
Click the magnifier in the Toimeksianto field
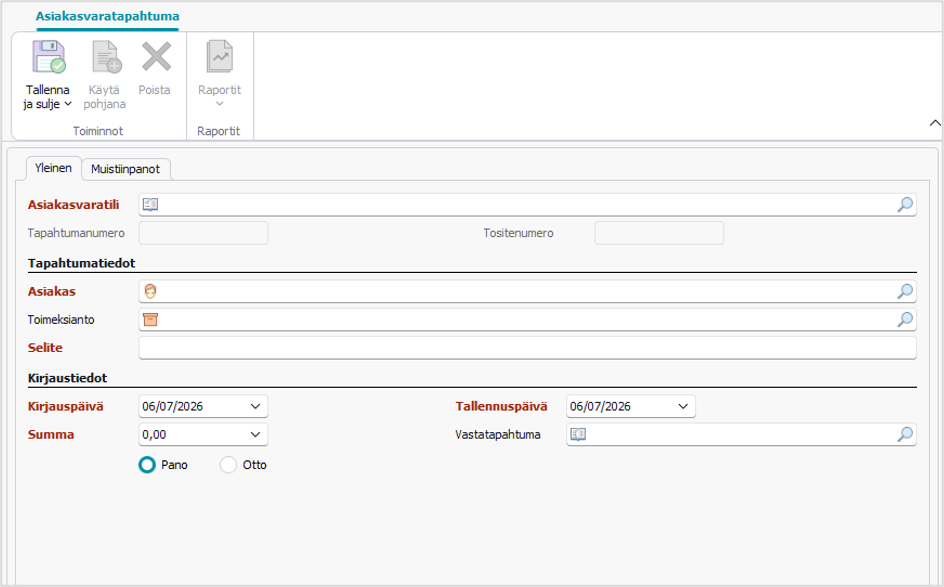[905, 320]
